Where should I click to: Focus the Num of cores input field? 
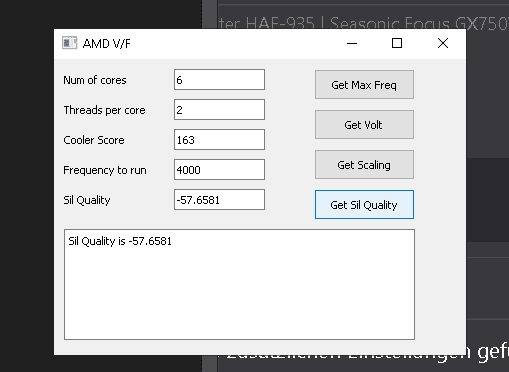(219, 80)
